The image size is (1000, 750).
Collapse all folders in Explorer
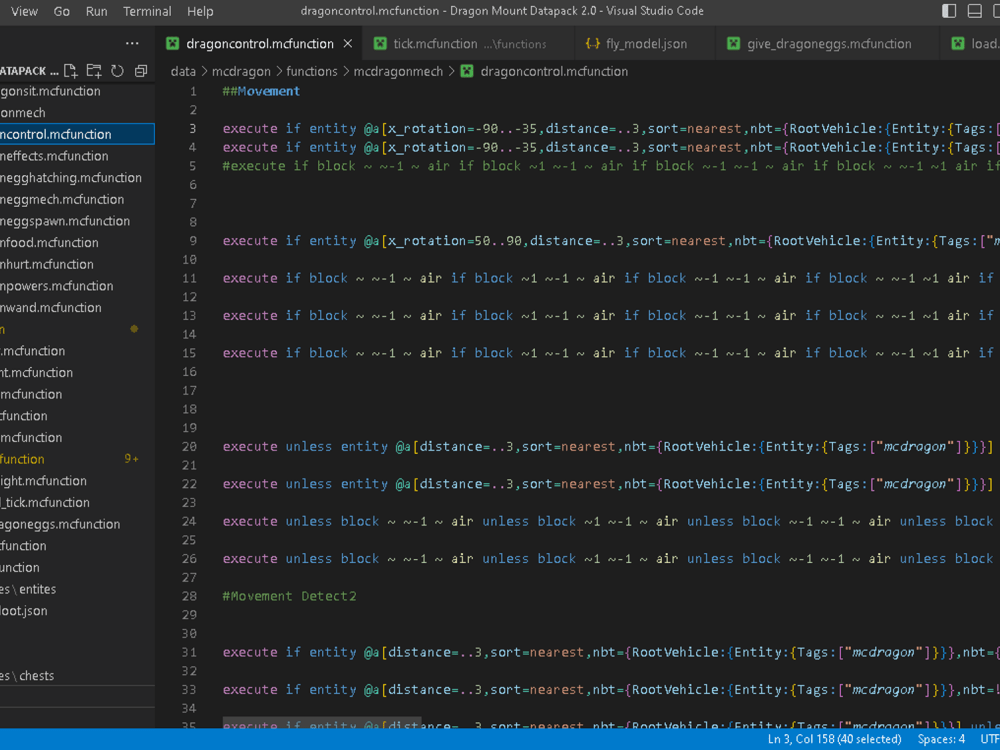coord(141,71)
